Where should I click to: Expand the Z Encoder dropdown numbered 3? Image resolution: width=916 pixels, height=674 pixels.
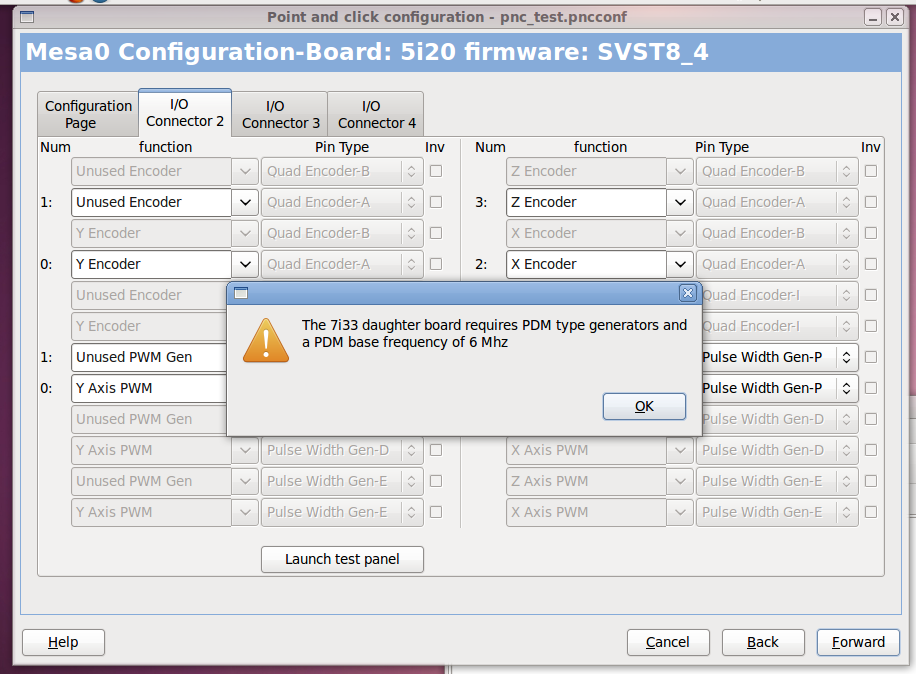(x=680, y=202)
